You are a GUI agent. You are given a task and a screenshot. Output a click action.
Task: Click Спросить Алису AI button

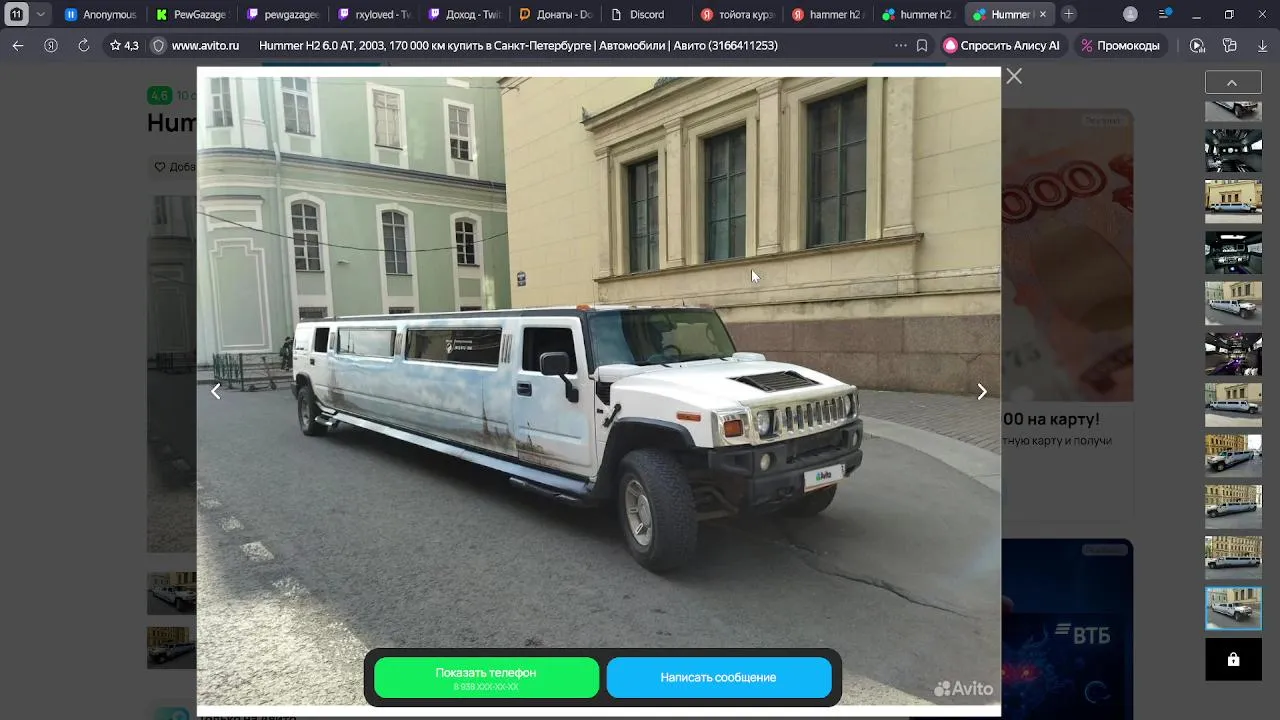click(x=1002, y=46)
